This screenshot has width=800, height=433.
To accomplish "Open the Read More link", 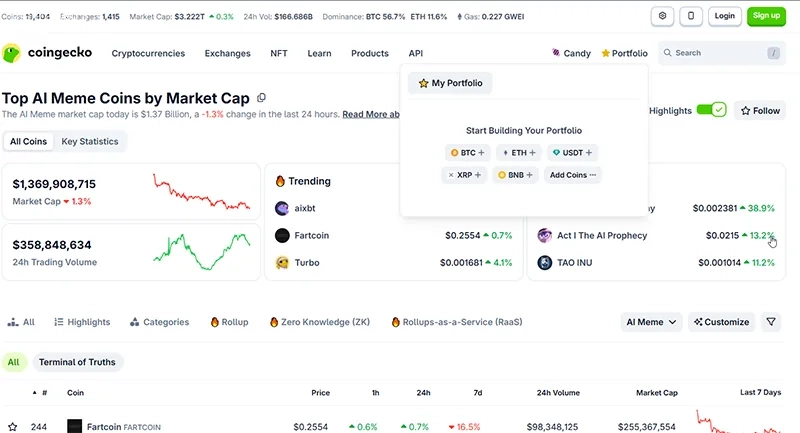I will (x=371, y=114).
